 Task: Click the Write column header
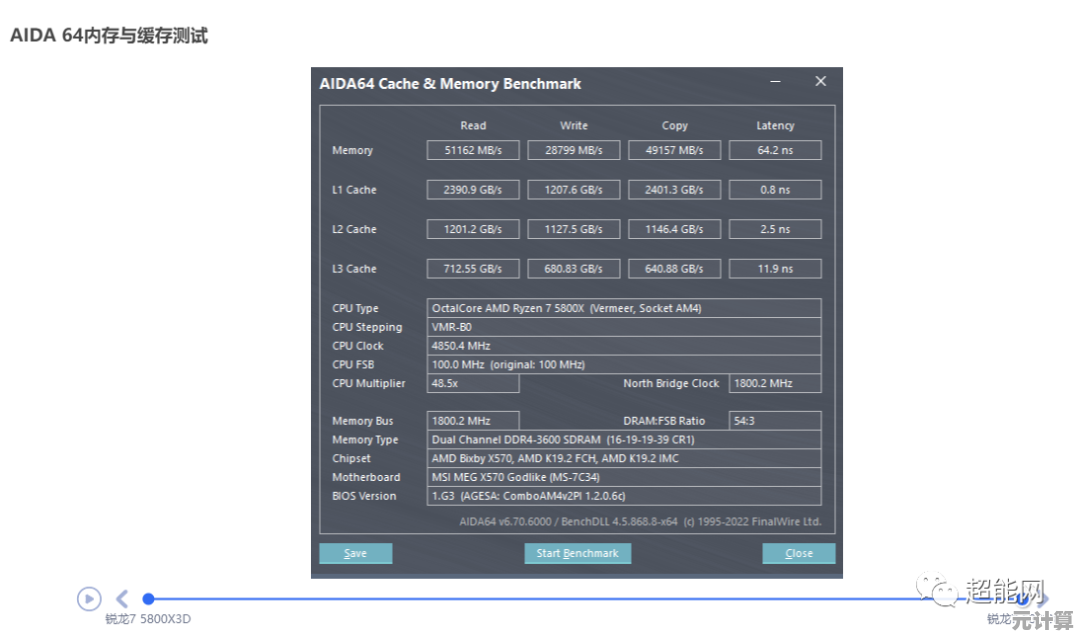click(574, 125)
